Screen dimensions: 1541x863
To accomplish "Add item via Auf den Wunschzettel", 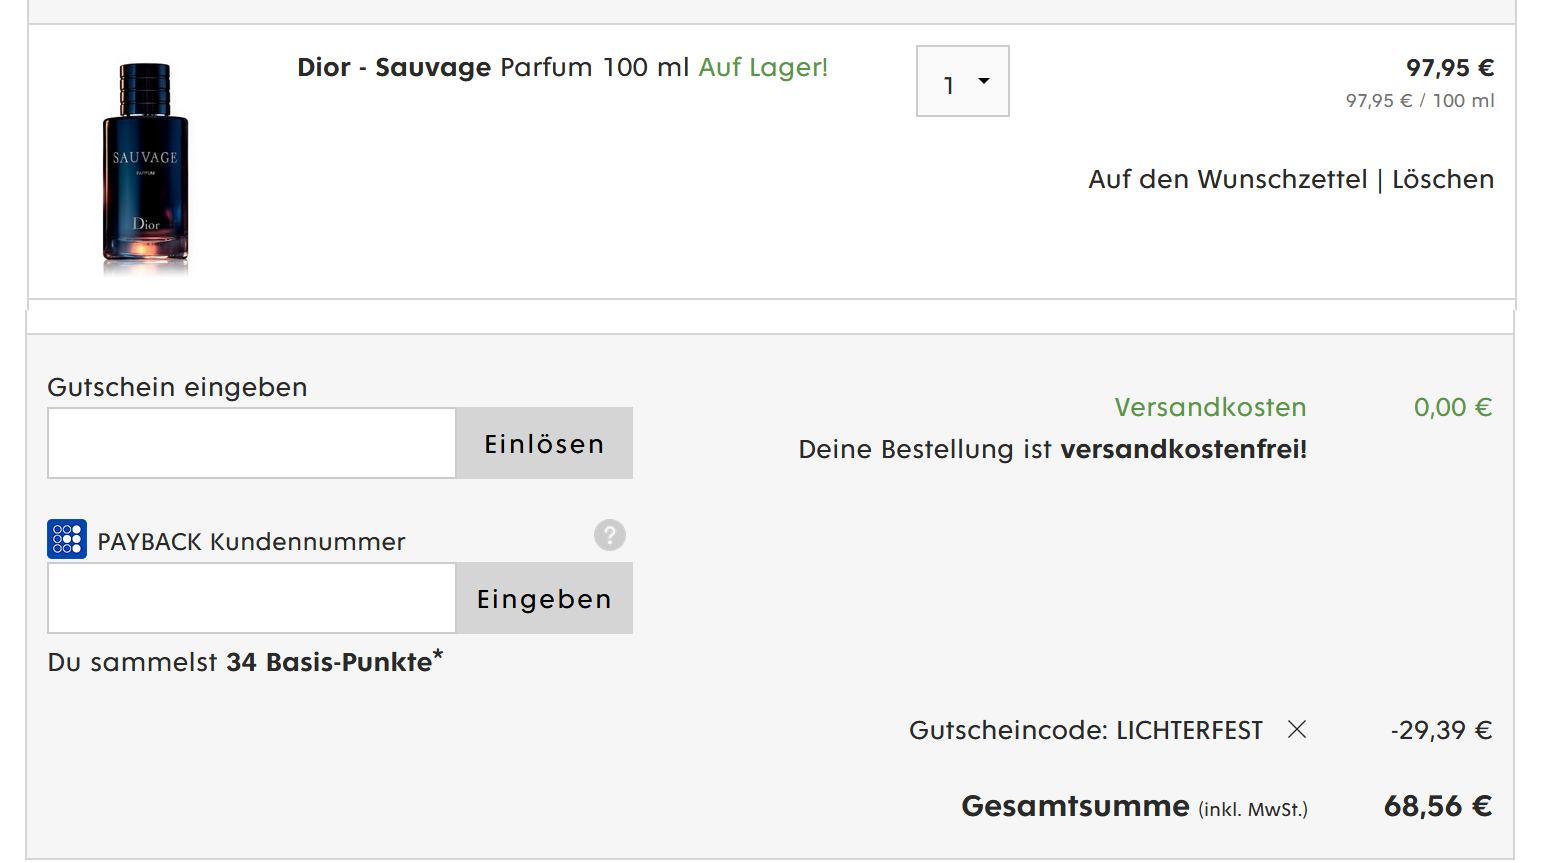I will coord(1227,180).
